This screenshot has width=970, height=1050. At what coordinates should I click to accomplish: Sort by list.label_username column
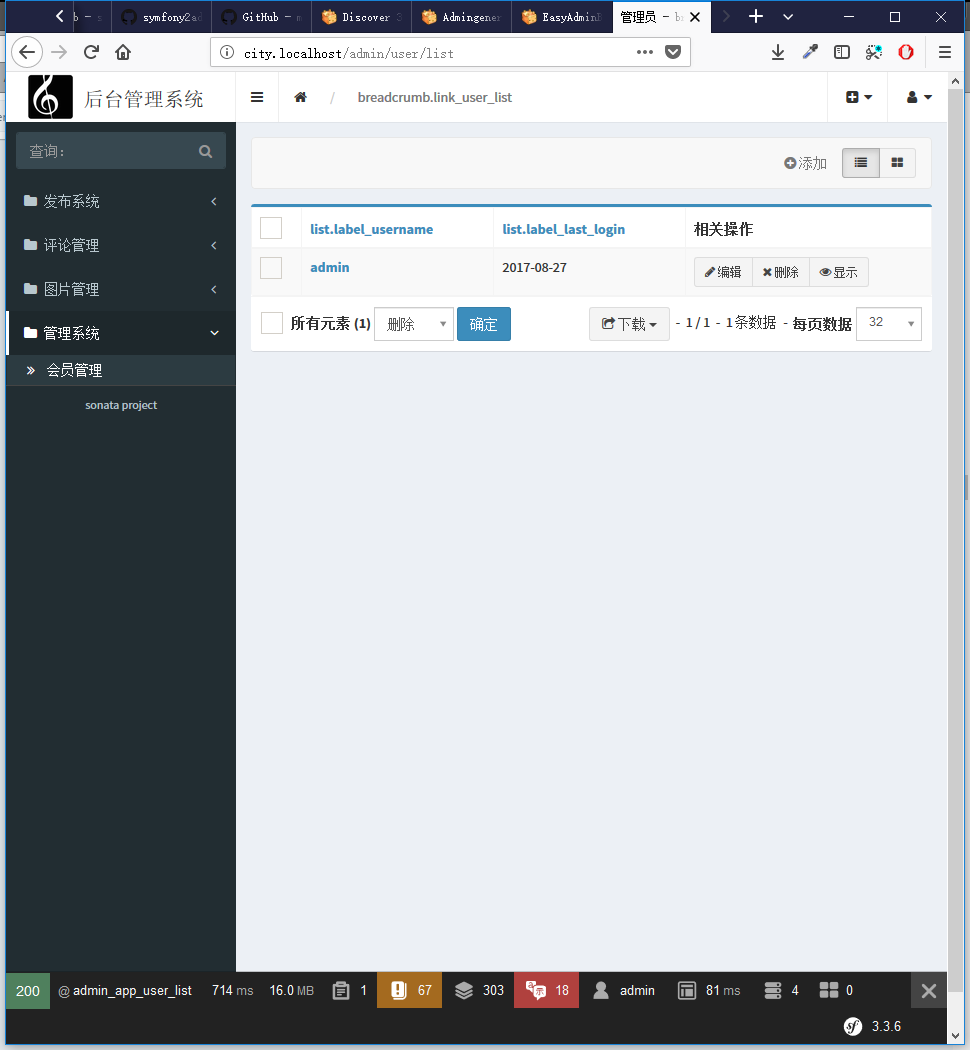click(372, 229)
